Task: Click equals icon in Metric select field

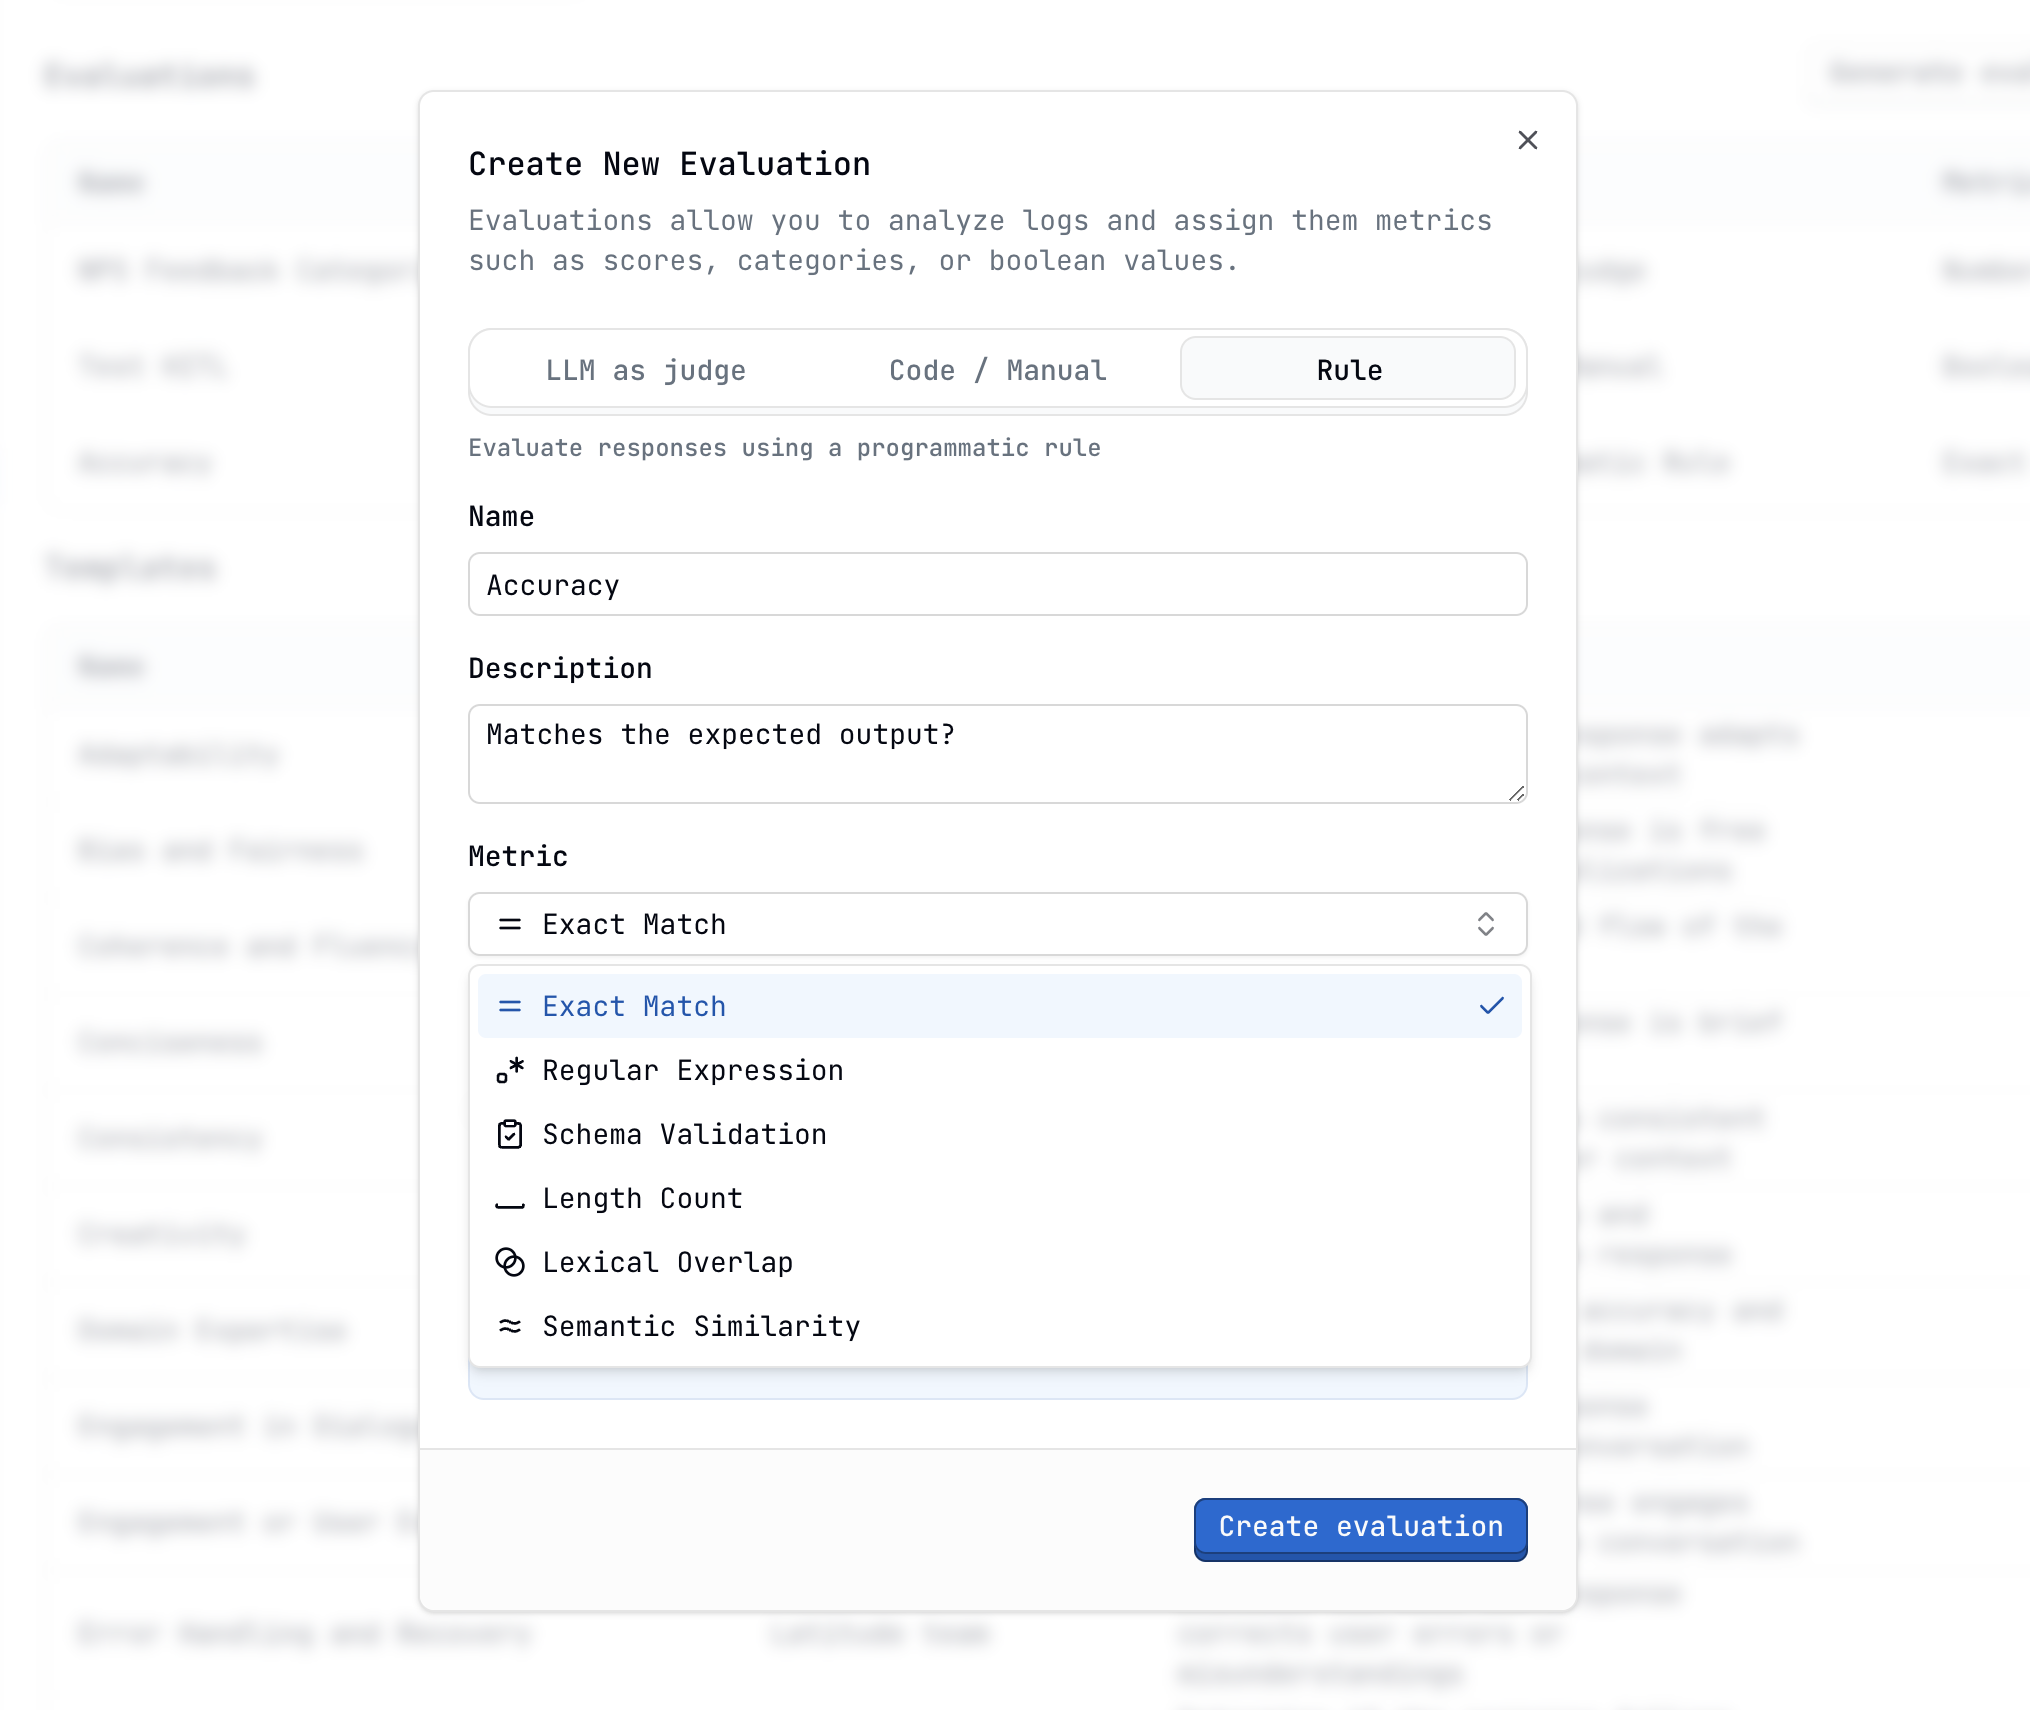Action: pyautogui.click(x=510, y=924)
